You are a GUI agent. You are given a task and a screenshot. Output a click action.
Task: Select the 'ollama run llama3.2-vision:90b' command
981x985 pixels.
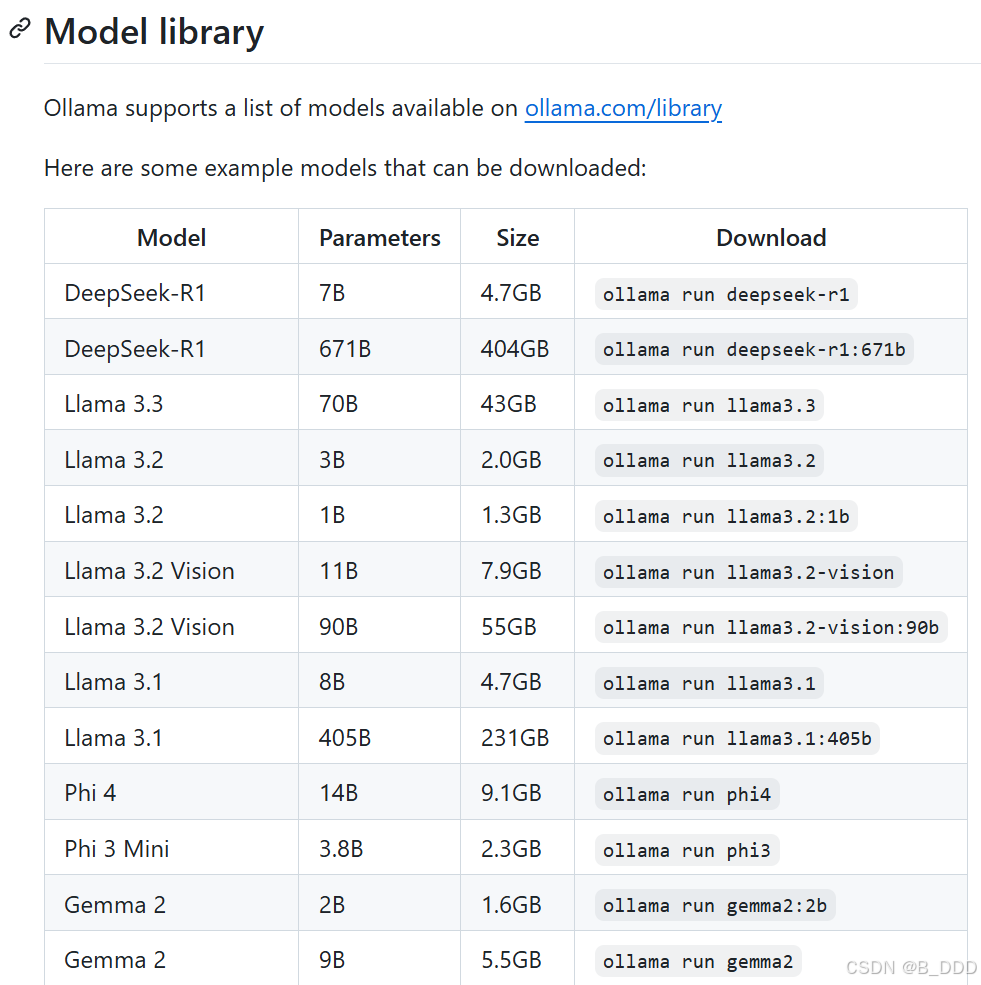[x=771, y=628]
